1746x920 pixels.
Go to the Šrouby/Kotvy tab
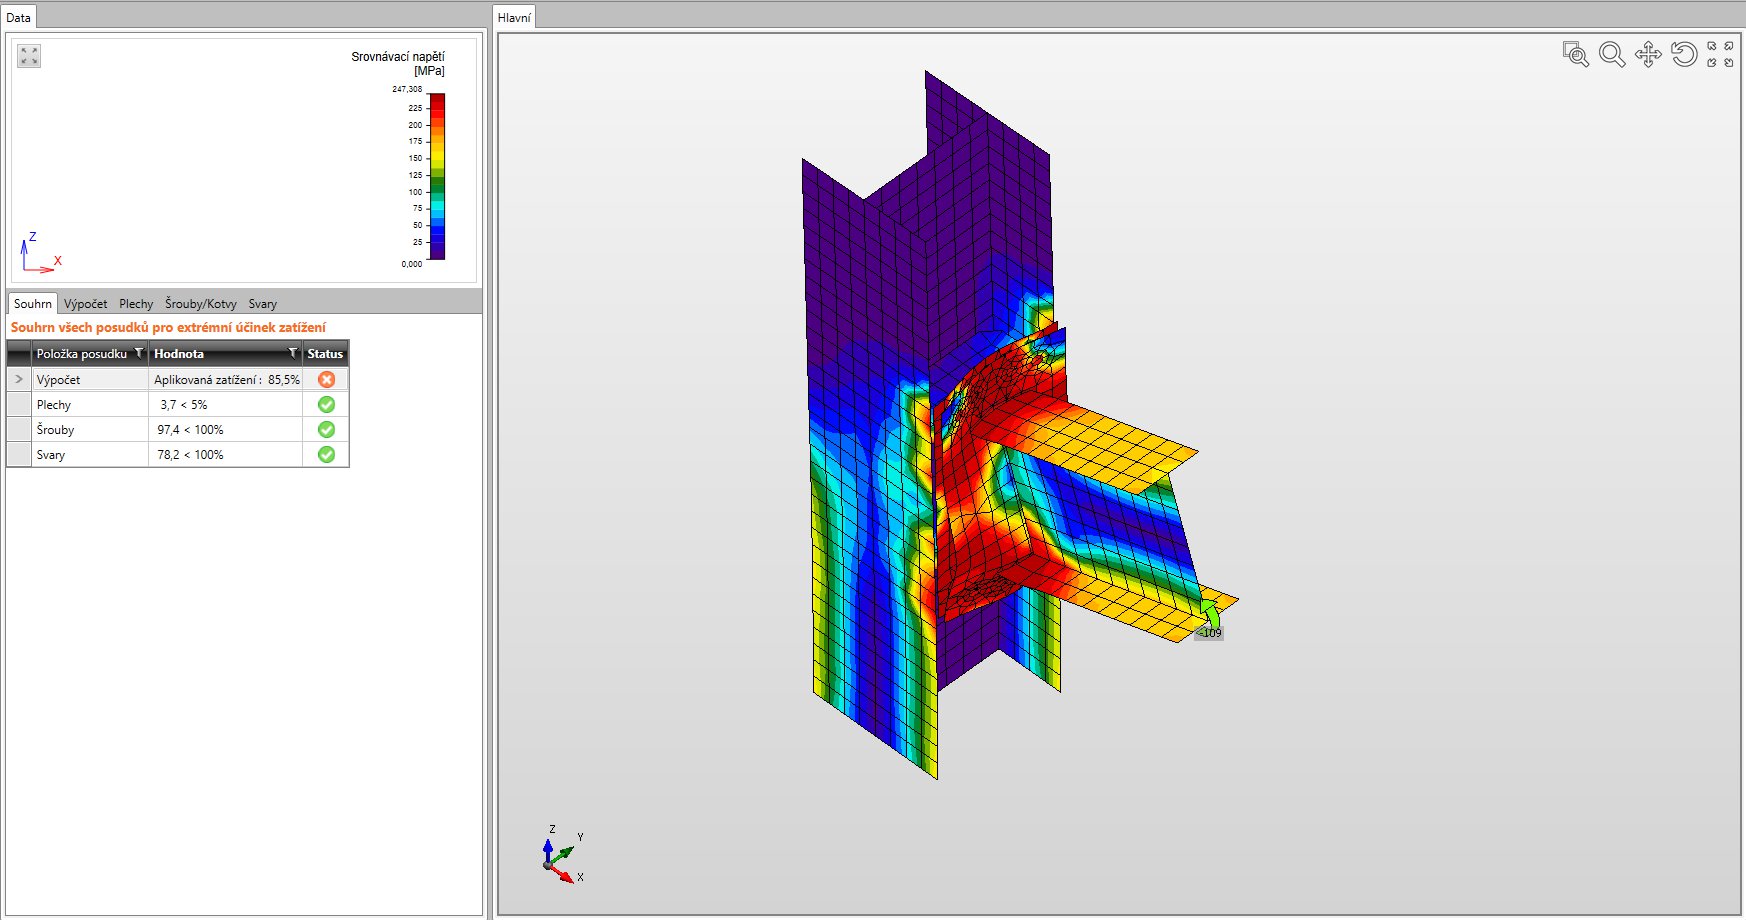coord(201,304)
